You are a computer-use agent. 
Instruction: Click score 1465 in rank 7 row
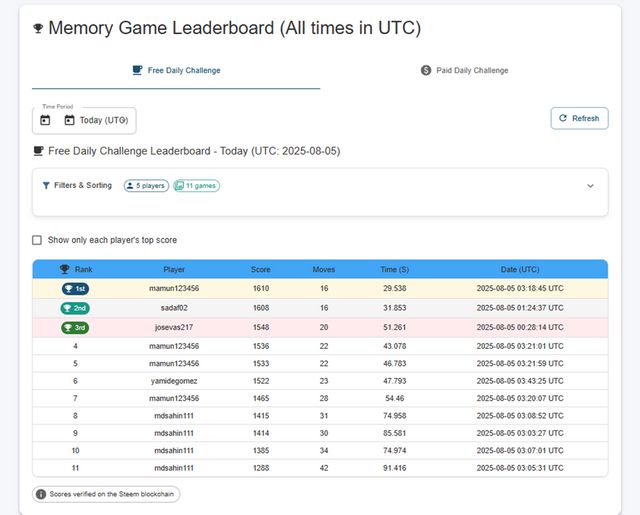261,398
